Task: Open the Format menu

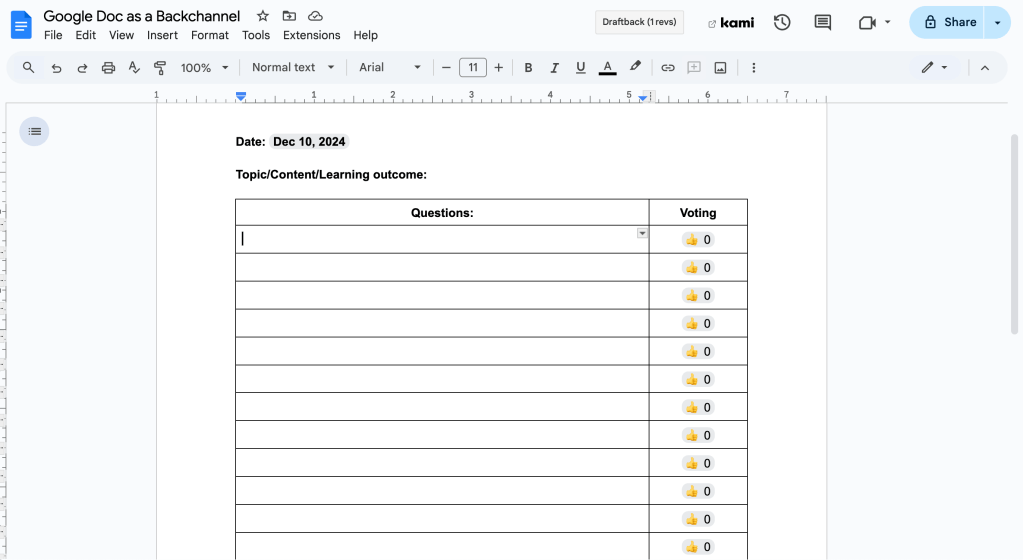Action: (210, 35)
